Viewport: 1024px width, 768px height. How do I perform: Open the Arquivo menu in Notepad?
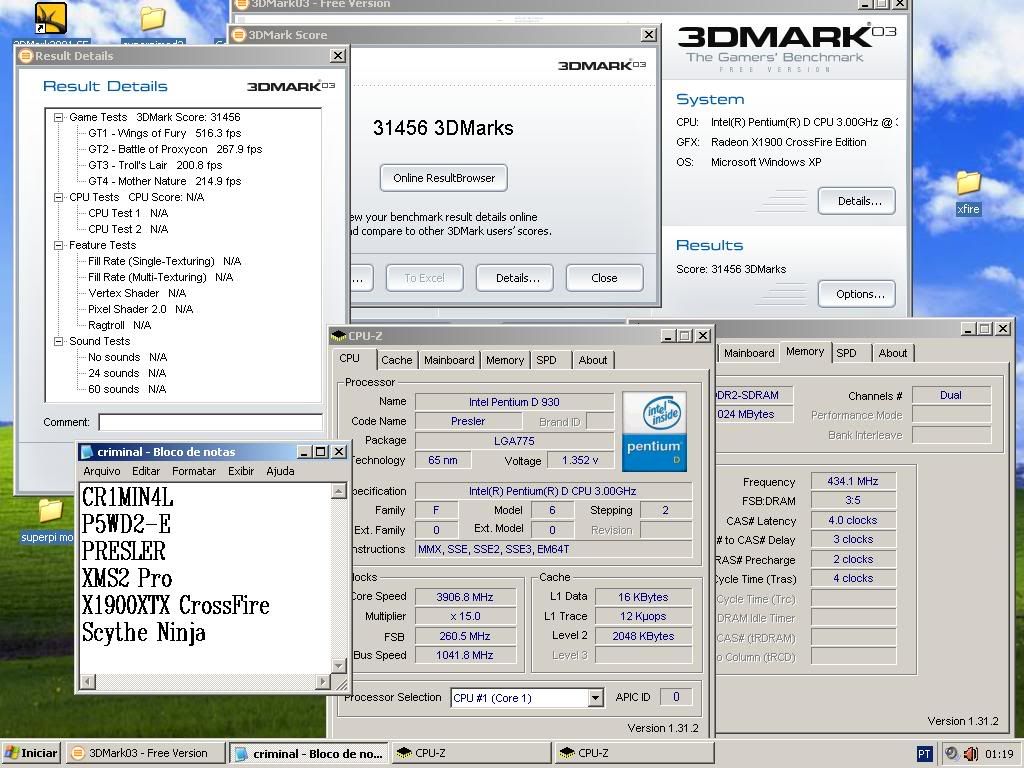point(102,471)
